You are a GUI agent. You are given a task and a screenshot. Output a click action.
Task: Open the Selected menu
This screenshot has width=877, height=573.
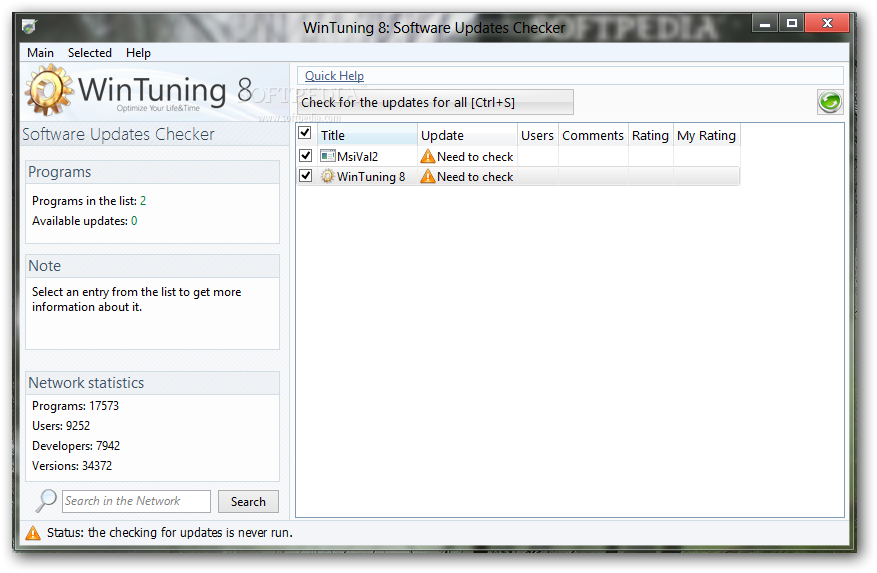tap(89, 53)
